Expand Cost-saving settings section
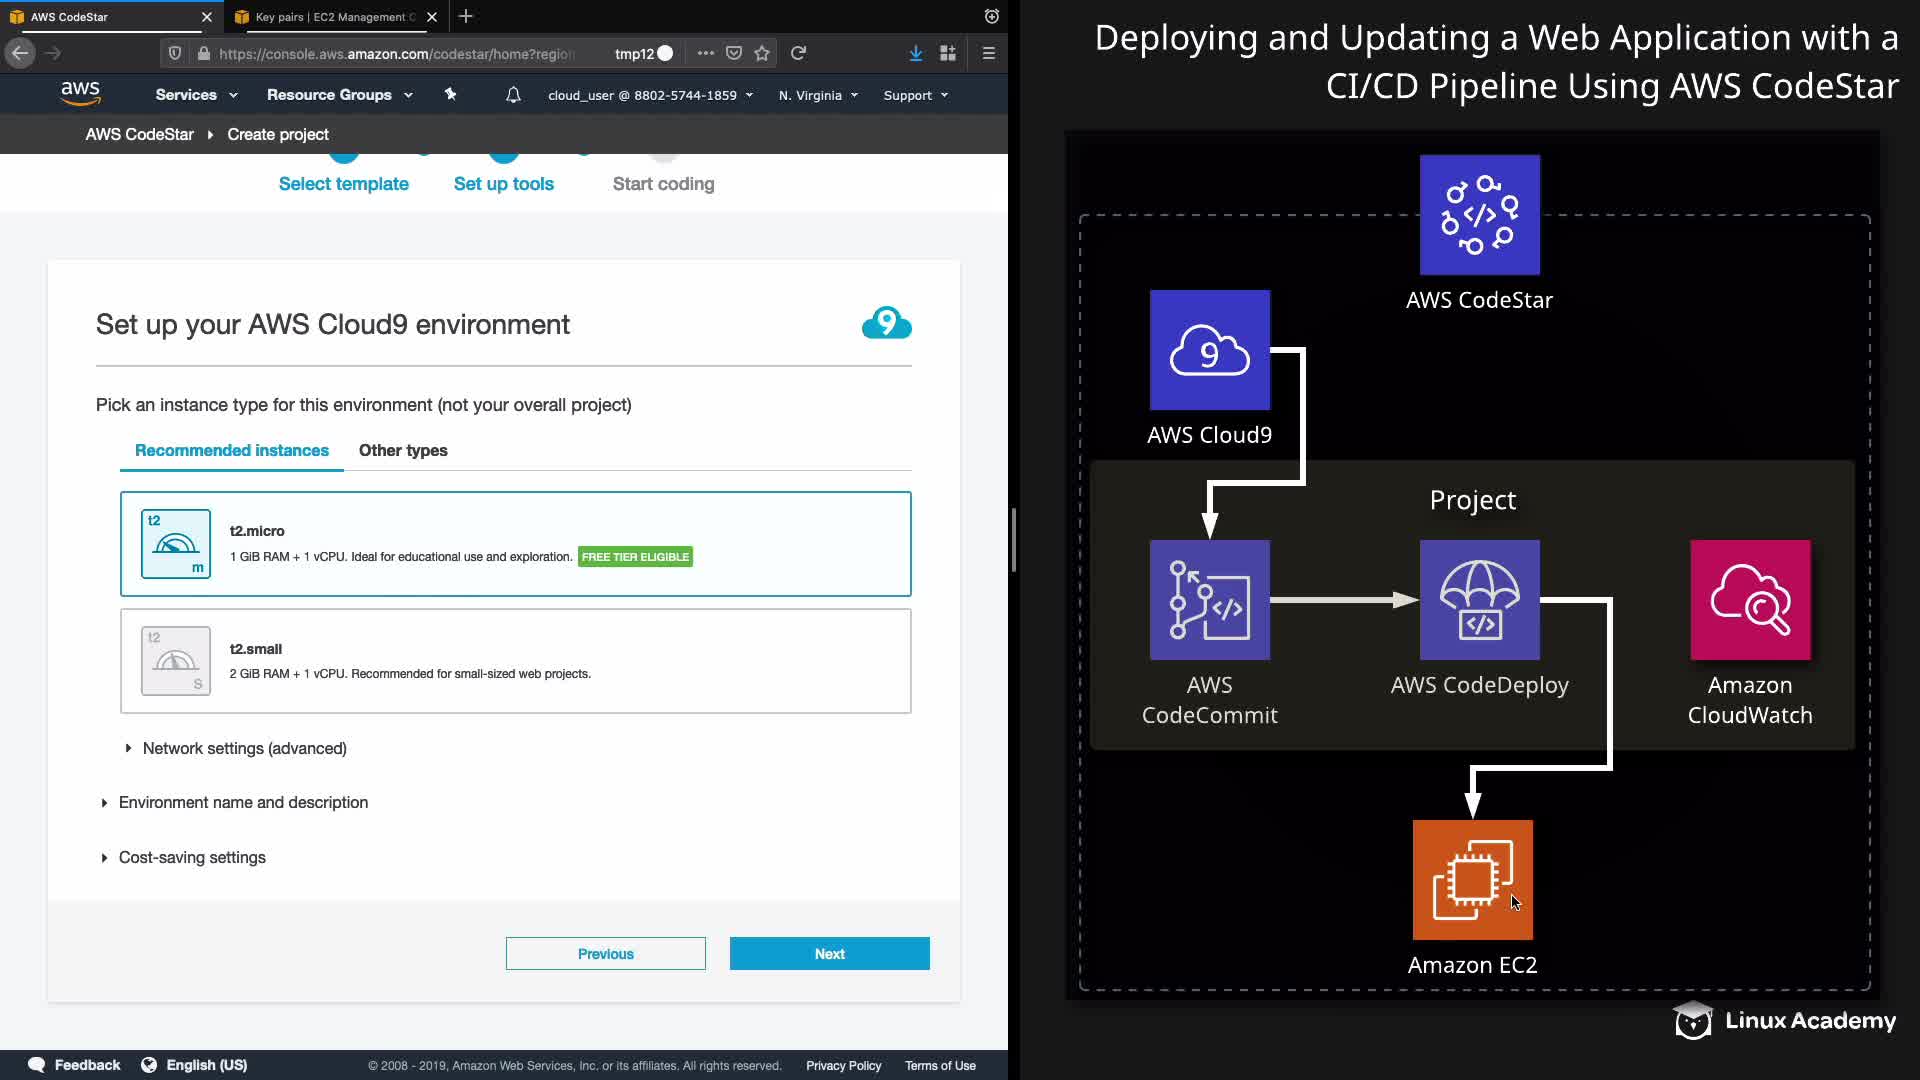 tap(192, 857)
